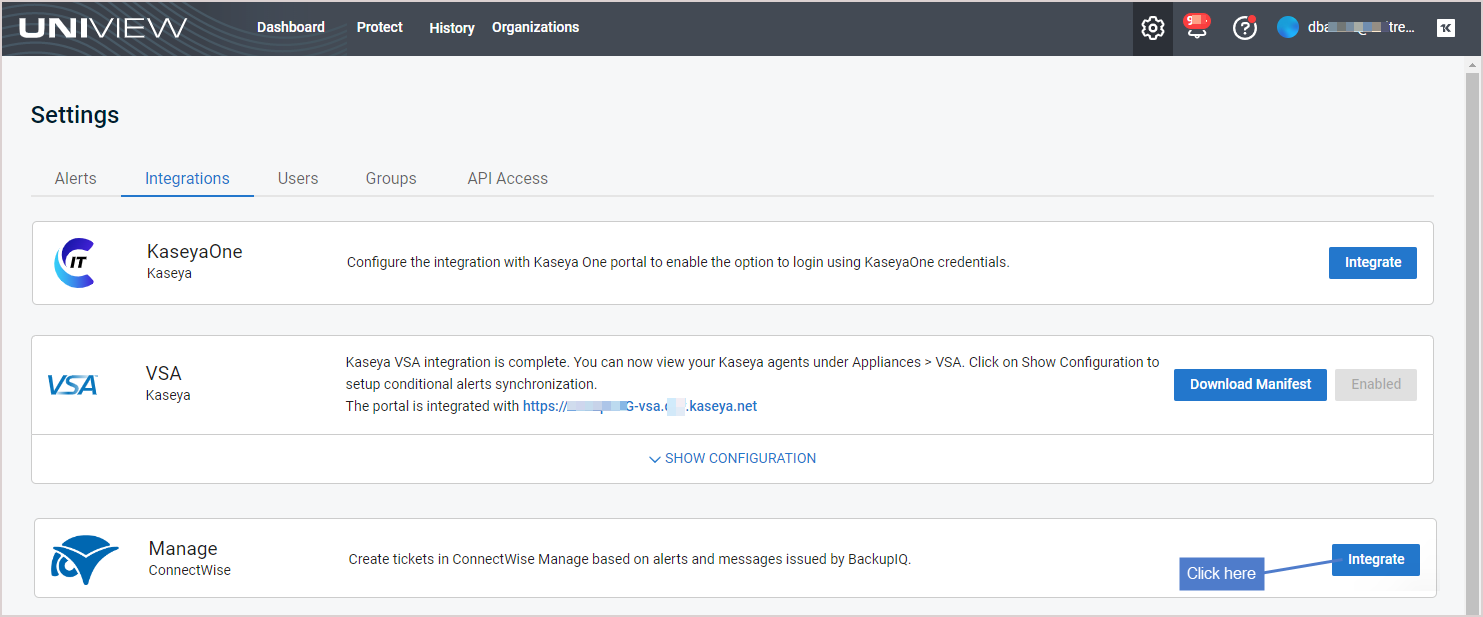Open the Organizations menu

pyautogui.click(x=535, y=27)
